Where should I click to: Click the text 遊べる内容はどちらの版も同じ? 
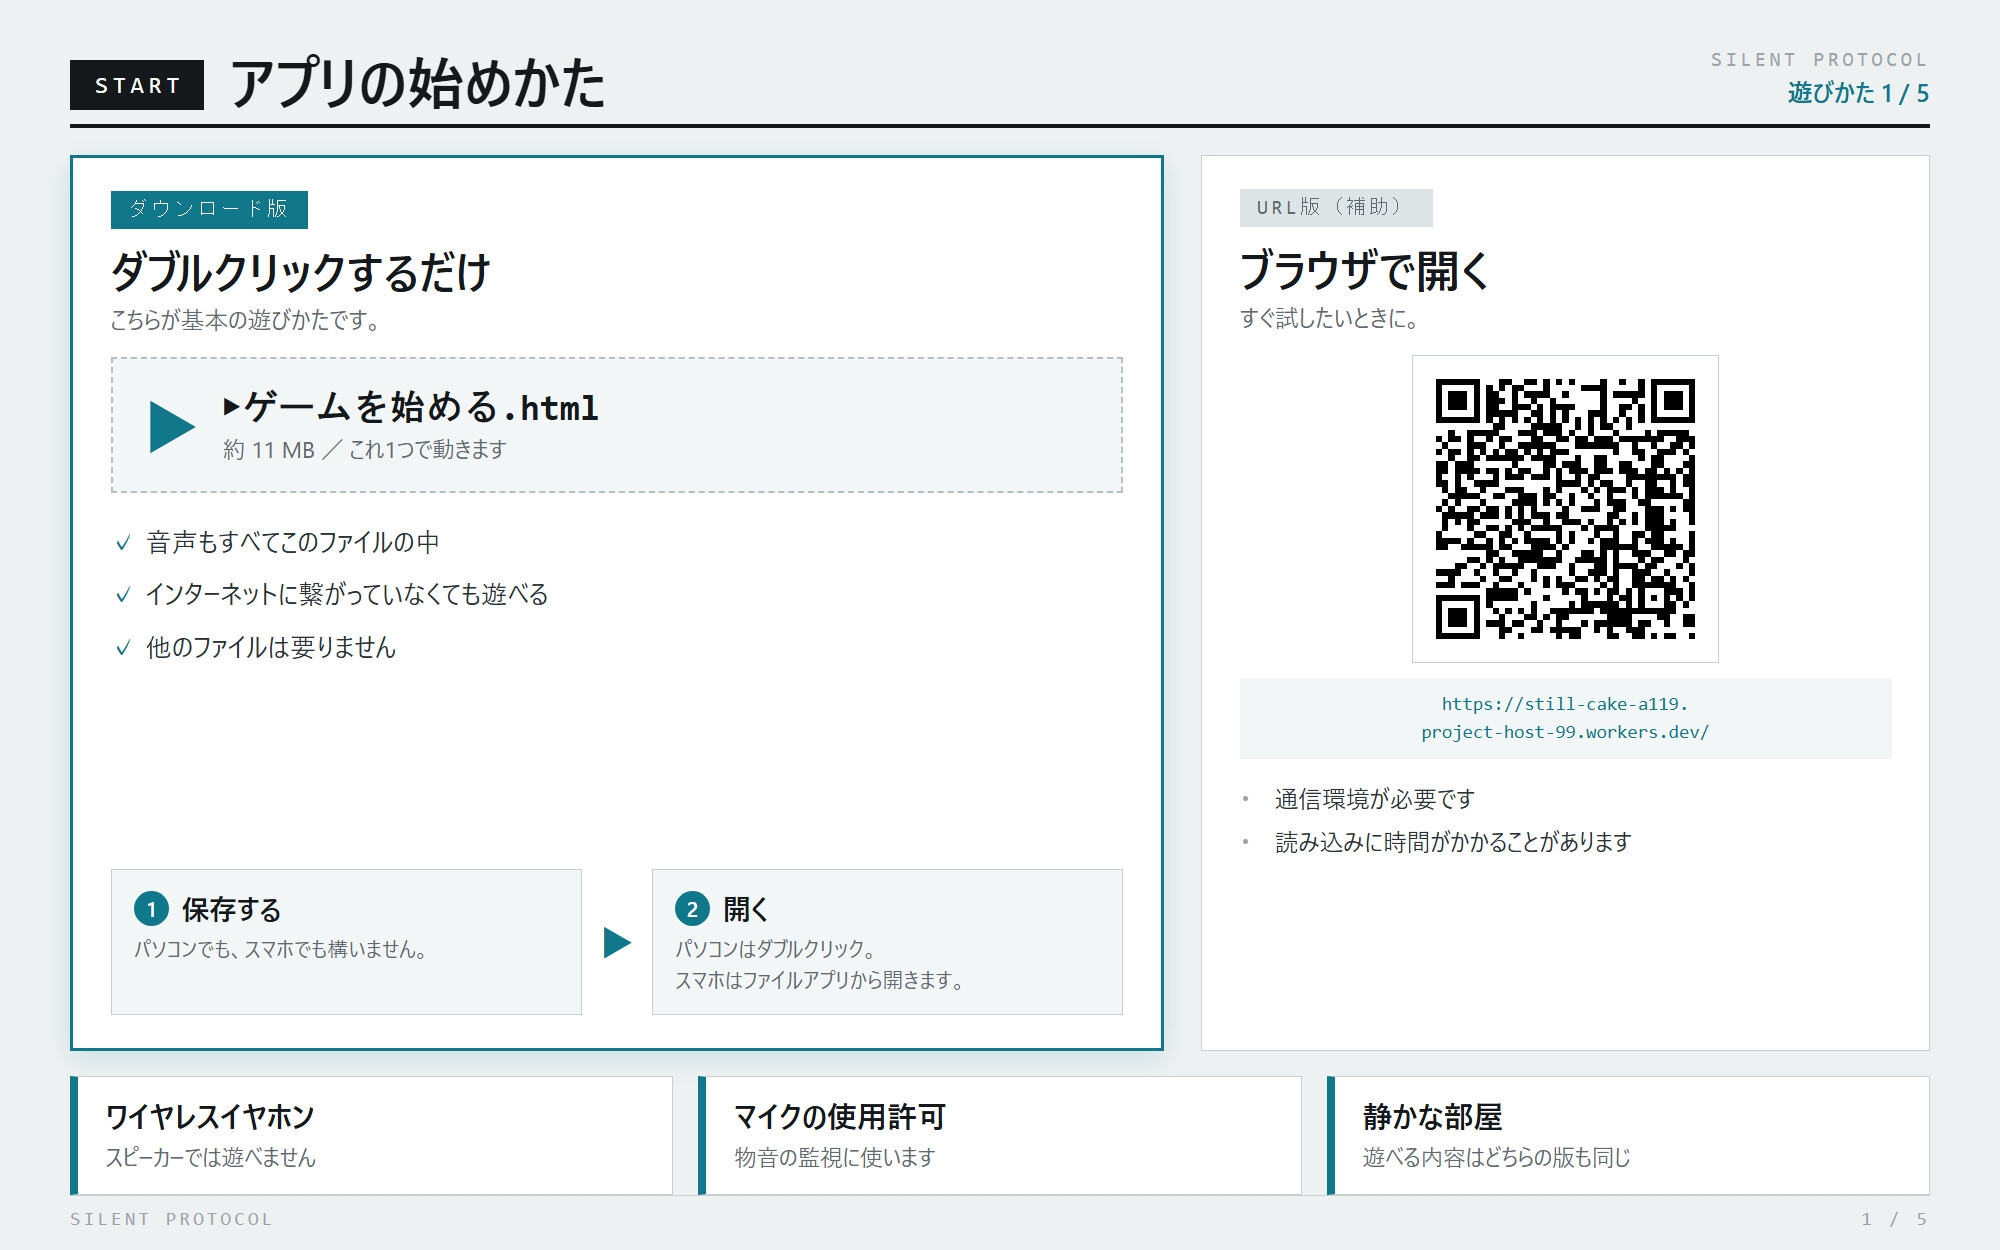click(1497, 1157)
